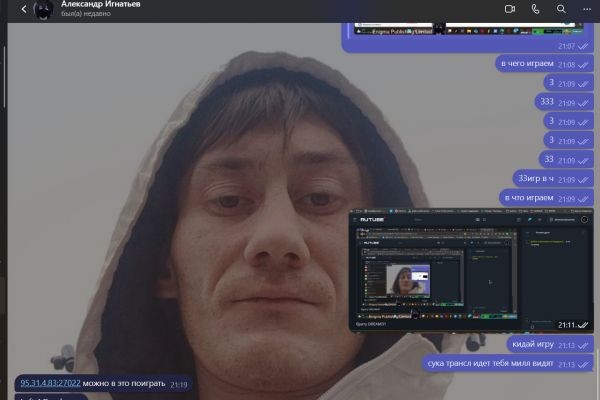This screenshot has width=600, height=400.
Task: Open the screenshot image sent at 21:11
Action: 470,270
